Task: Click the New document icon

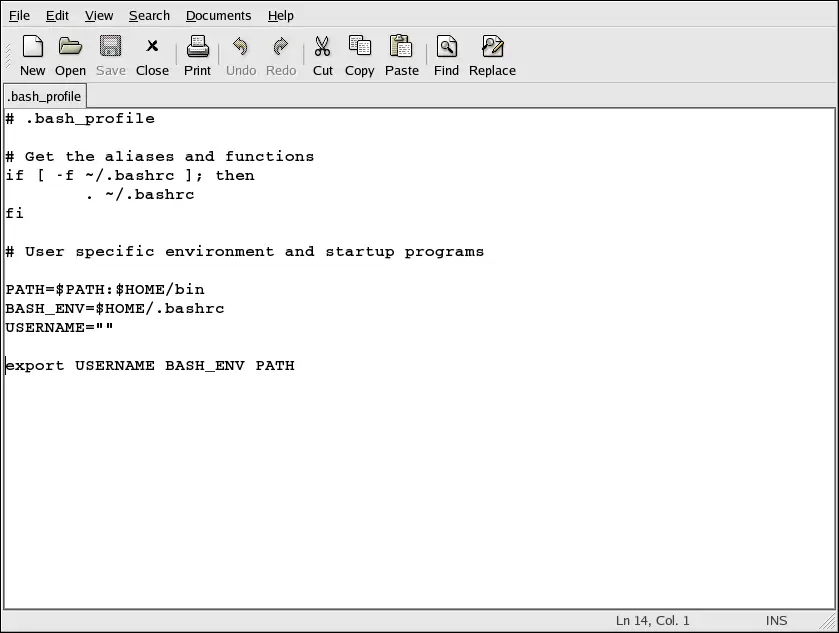Action: [32, 55]
